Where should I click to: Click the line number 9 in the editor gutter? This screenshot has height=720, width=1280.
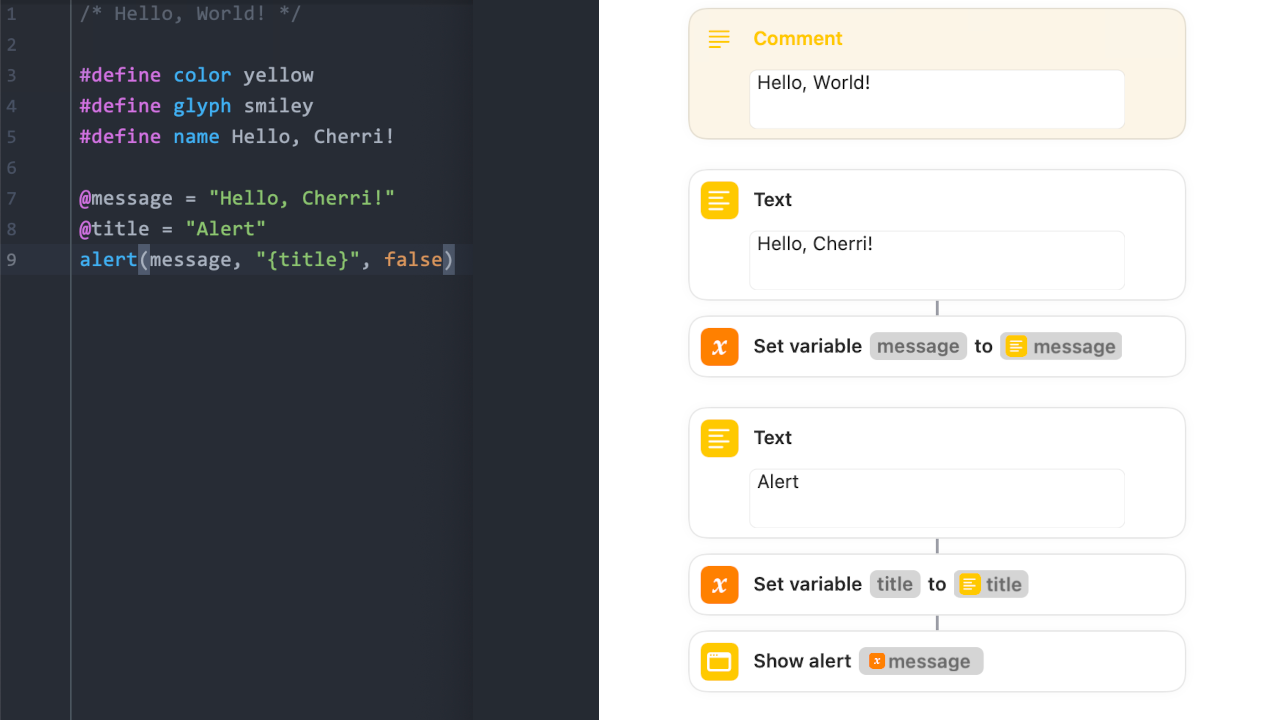(11, 260)
